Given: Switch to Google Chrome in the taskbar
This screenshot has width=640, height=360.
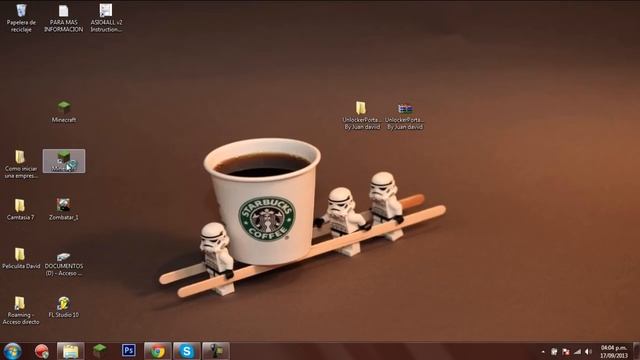Looking at the screenshot, I should coord(158,351).
